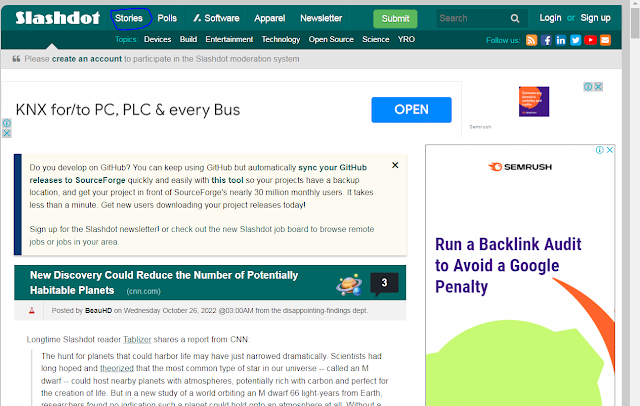
Task: Follow the theorized link in the article
Action: (x=117, y=368)
